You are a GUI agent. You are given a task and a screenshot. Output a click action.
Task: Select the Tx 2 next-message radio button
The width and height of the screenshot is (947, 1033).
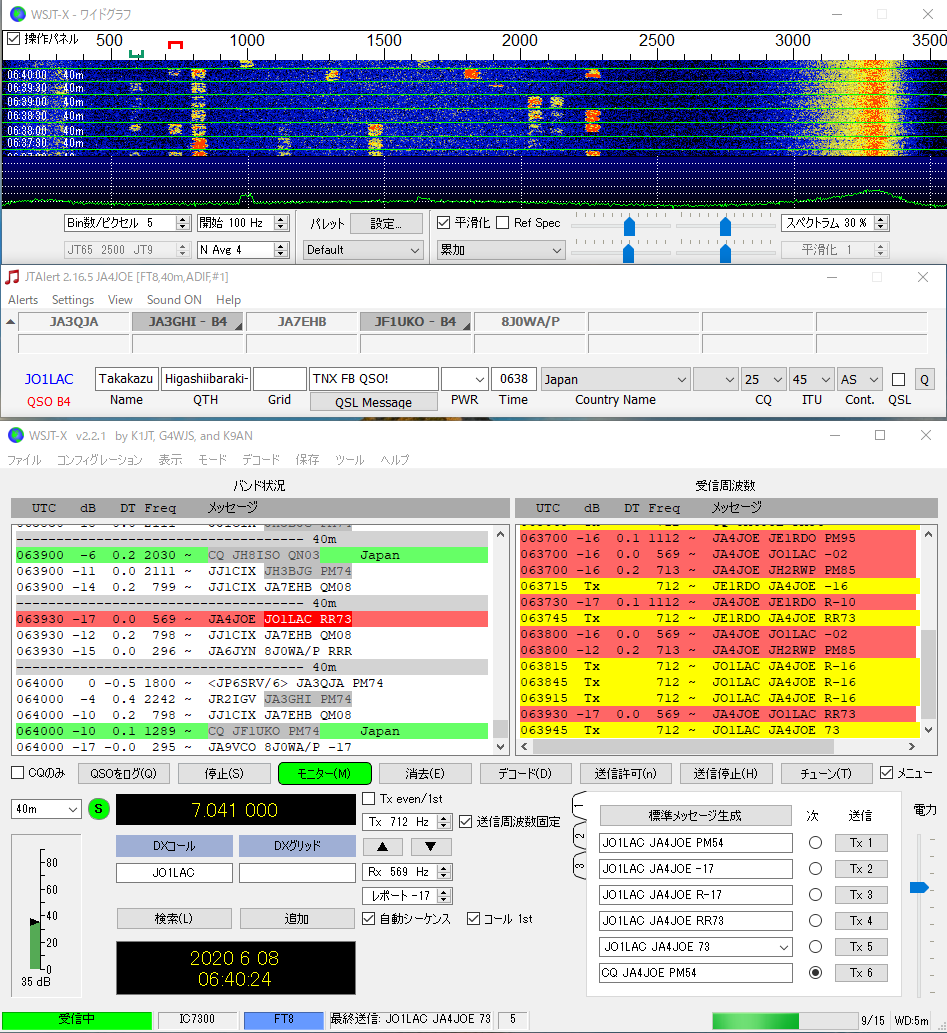816,868
